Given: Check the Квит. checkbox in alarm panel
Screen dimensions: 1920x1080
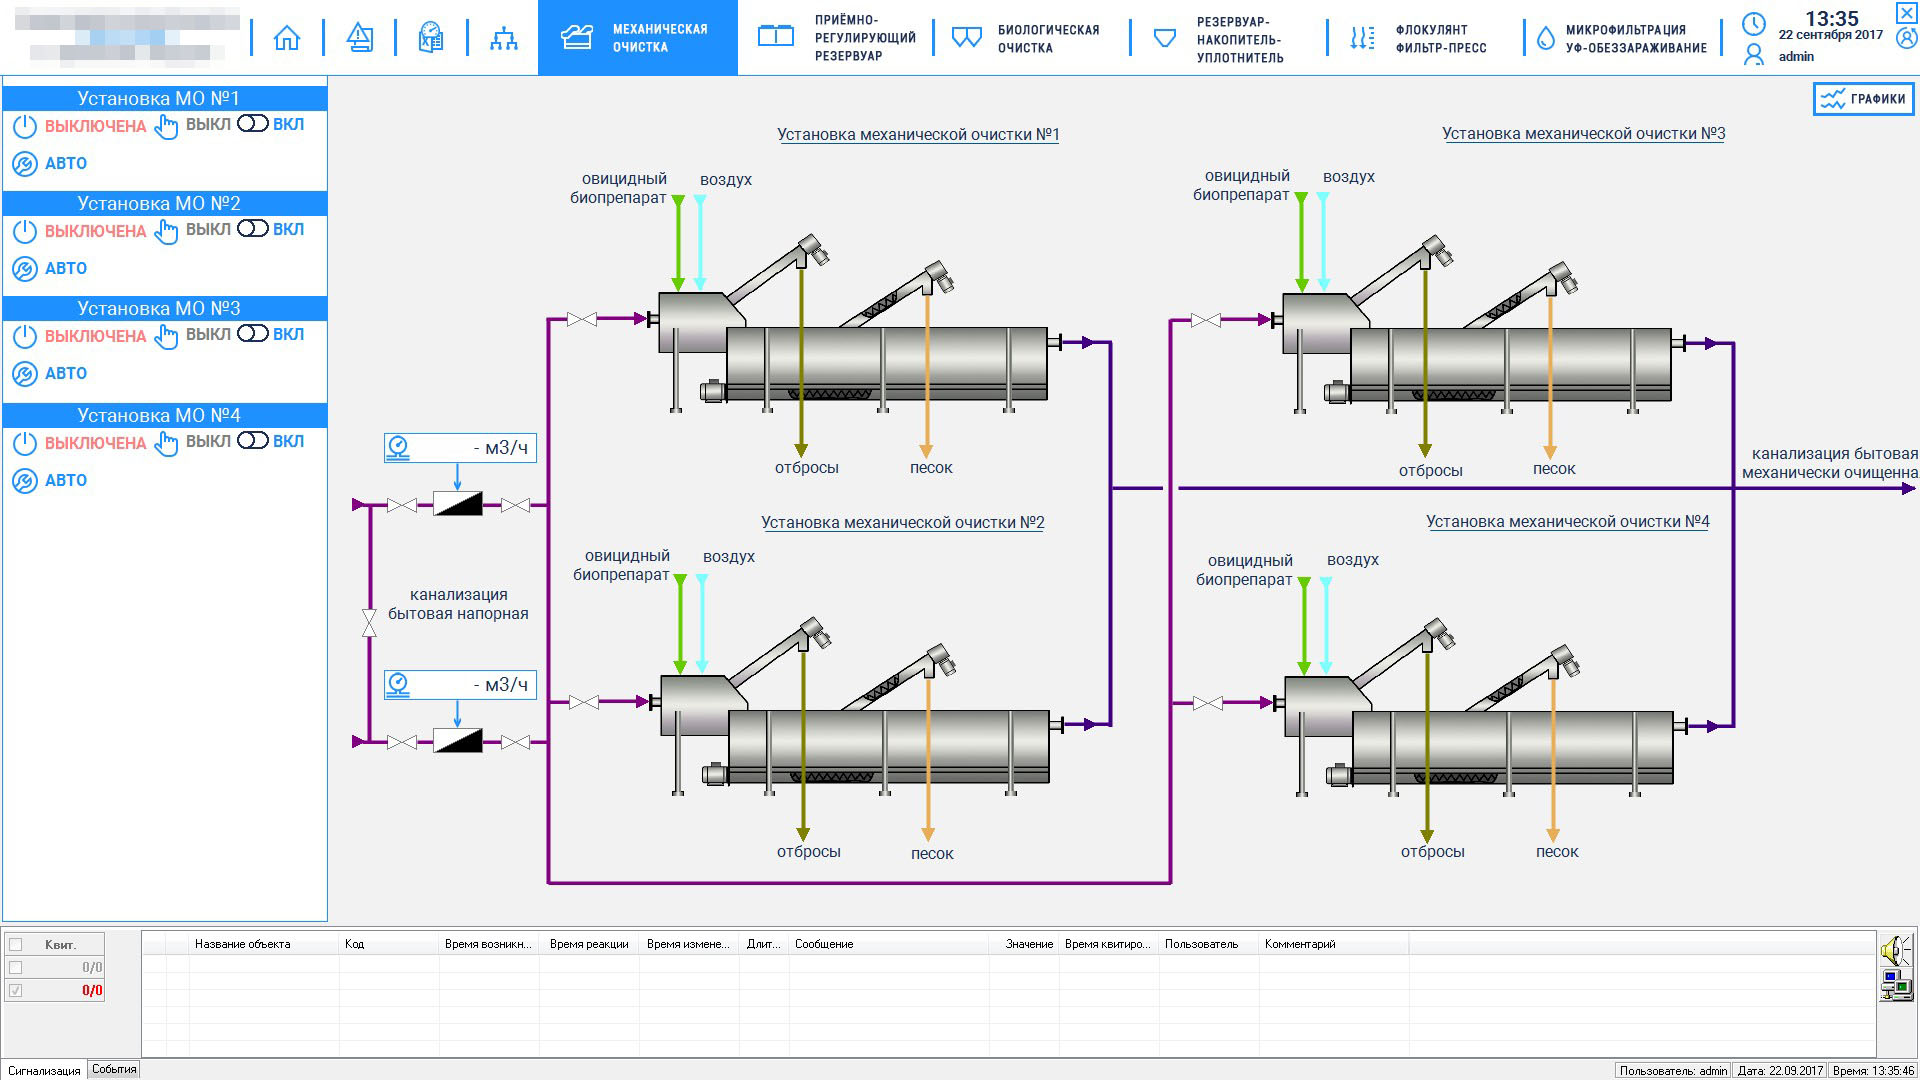Looking at the screenshot, I should tap(15, 944).
